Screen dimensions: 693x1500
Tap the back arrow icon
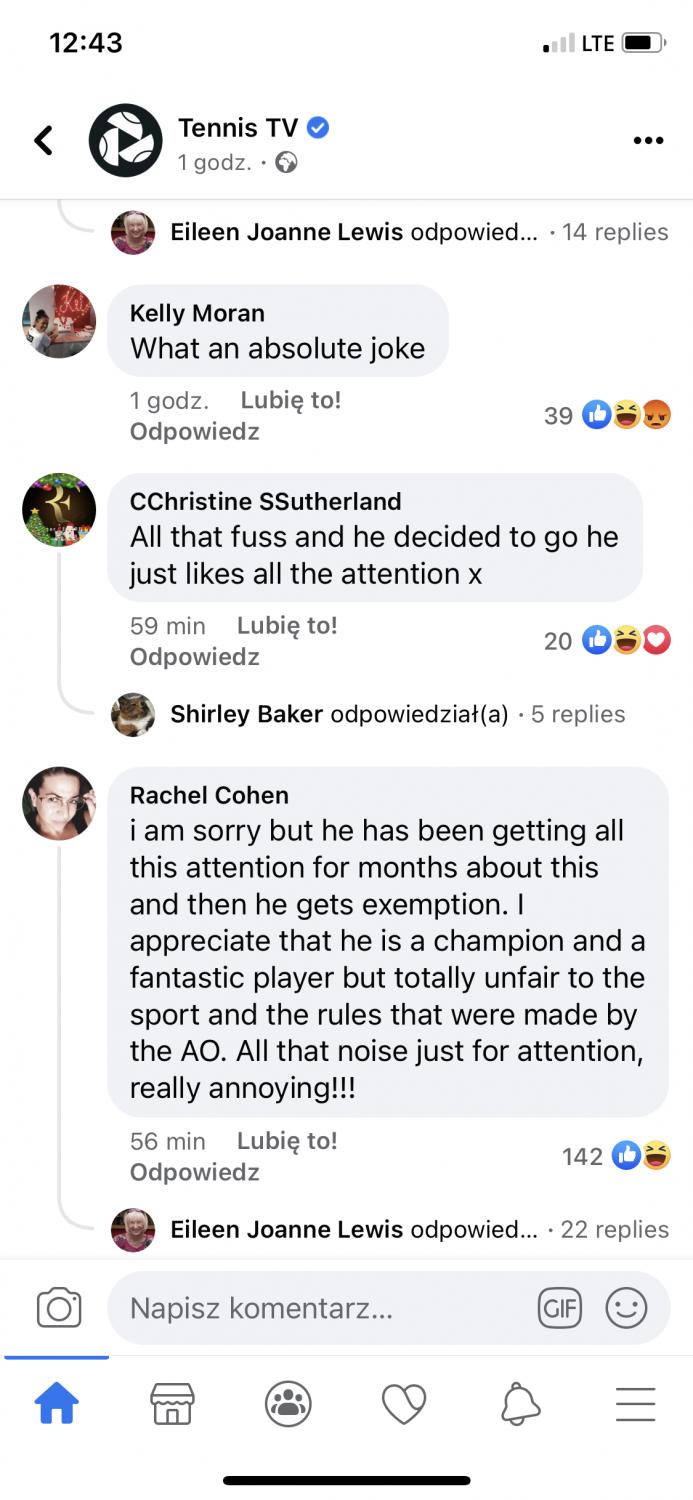point(44,141)
